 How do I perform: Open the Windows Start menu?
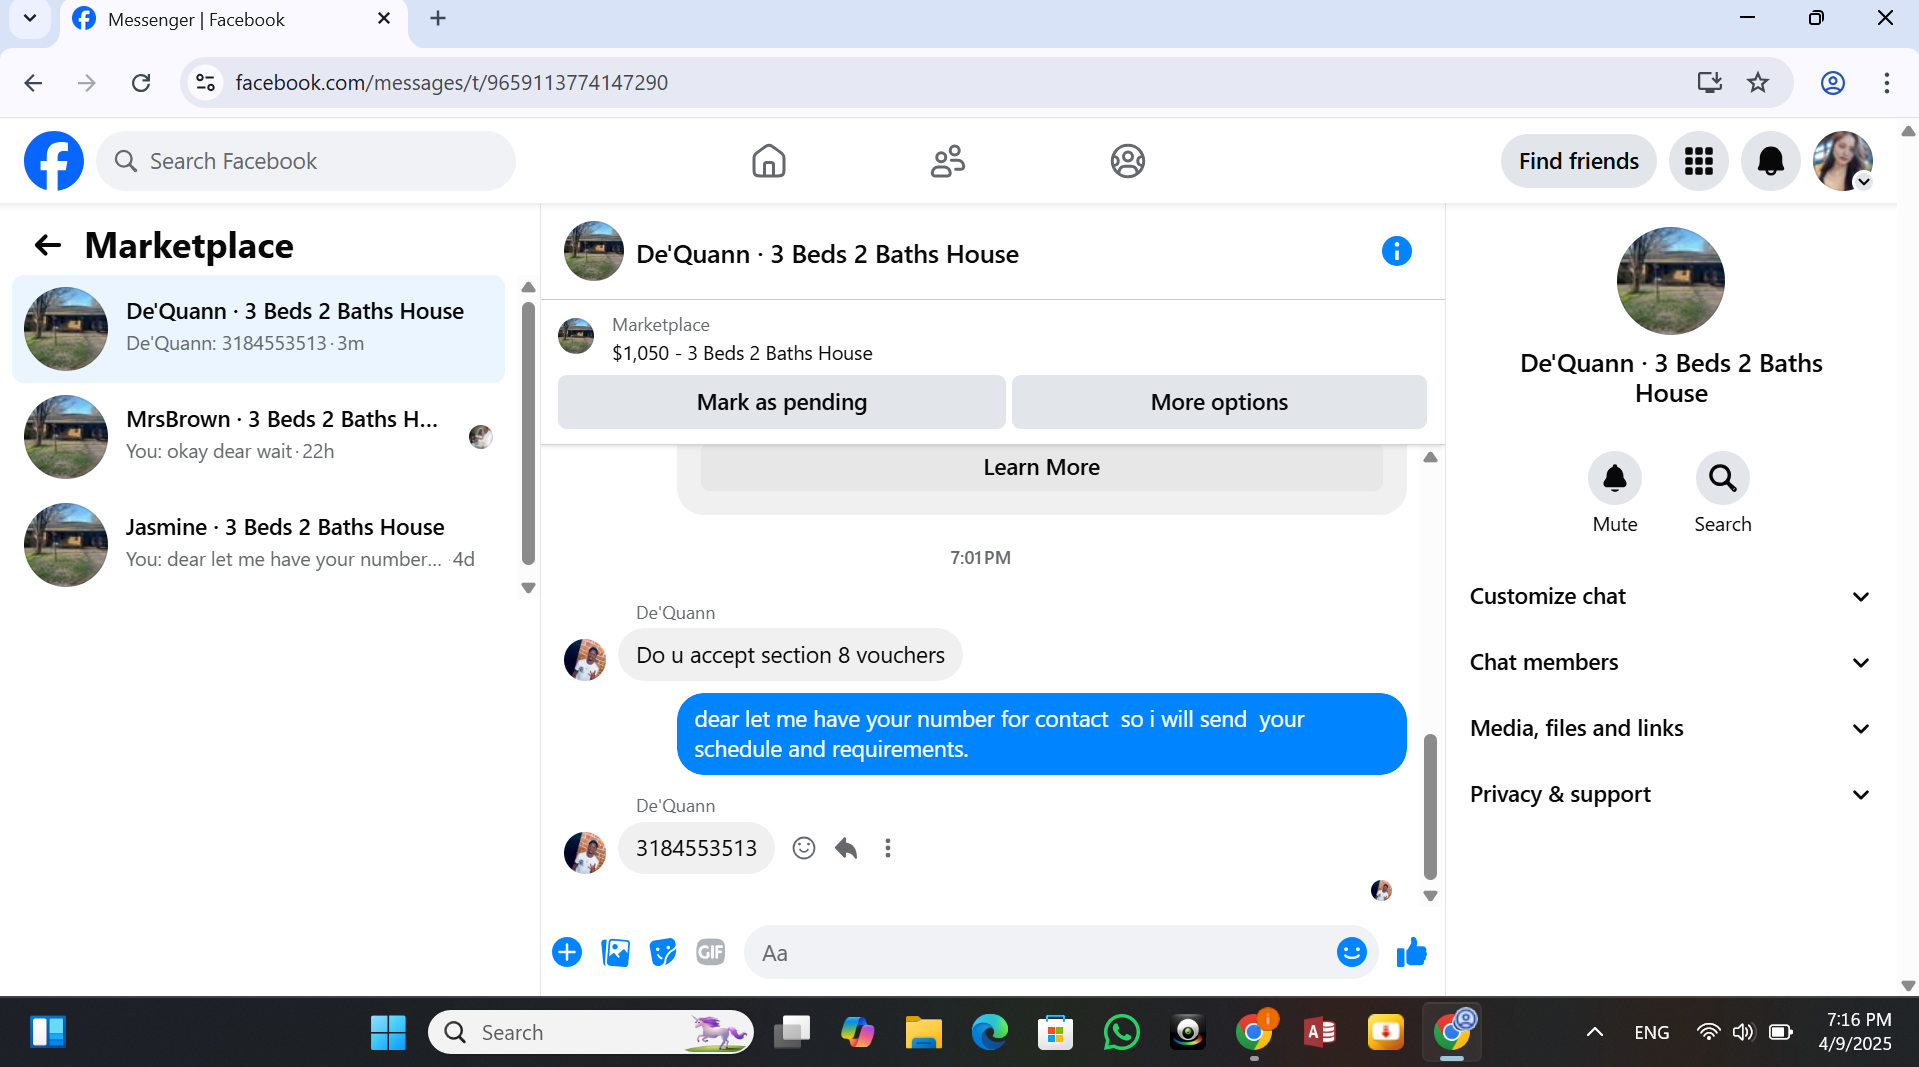[388, 1032]
